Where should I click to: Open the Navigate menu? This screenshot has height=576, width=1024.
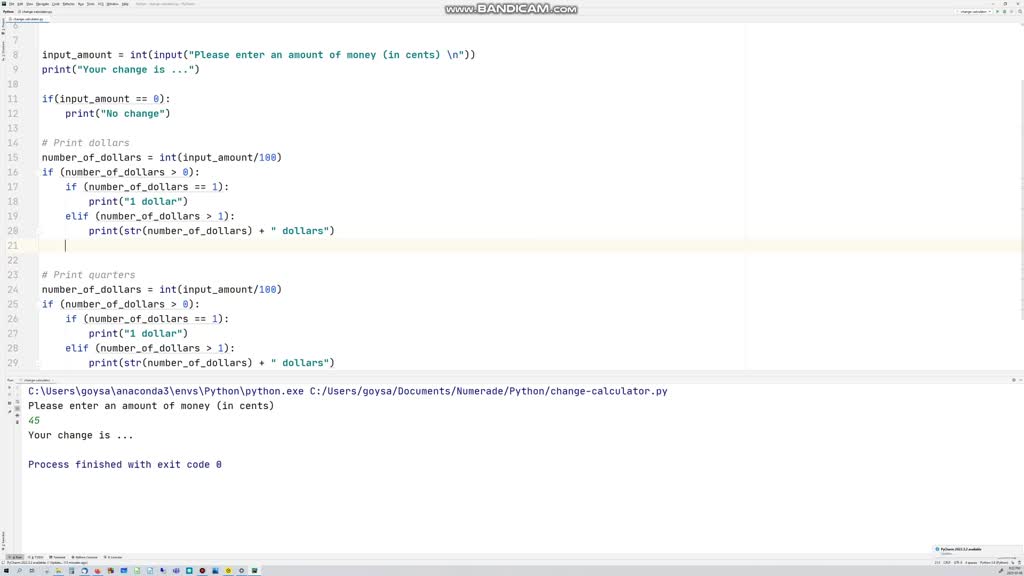[42, 4]
